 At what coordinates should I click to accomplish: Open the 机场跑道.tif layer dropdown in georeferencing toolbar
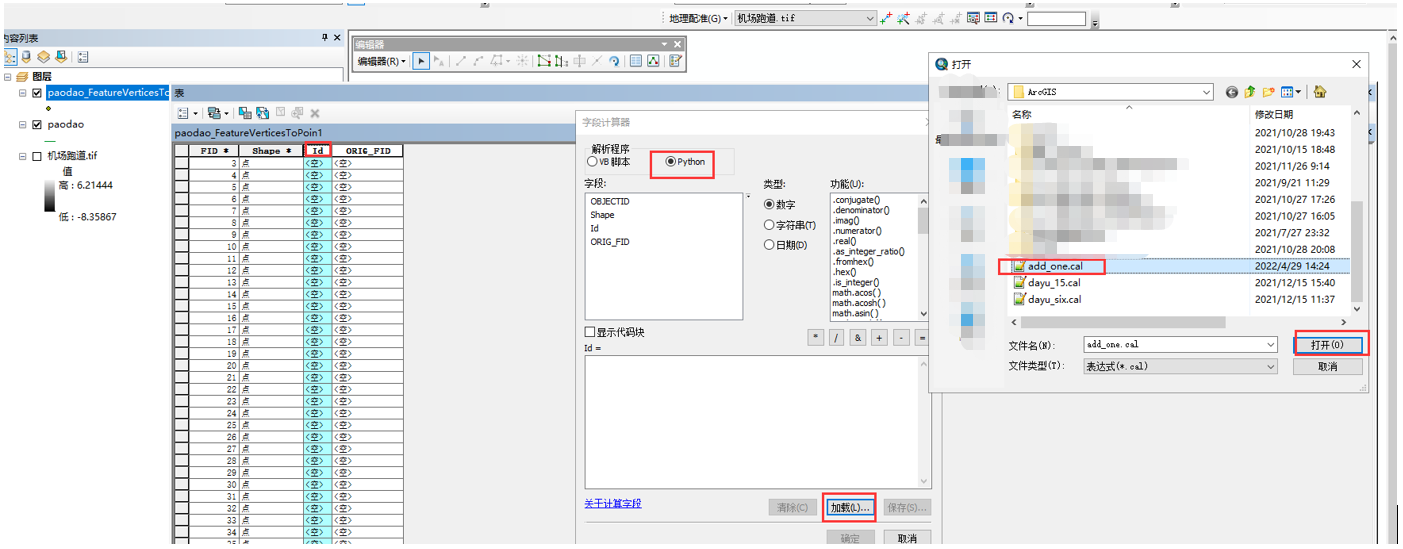tap(868, 18)
